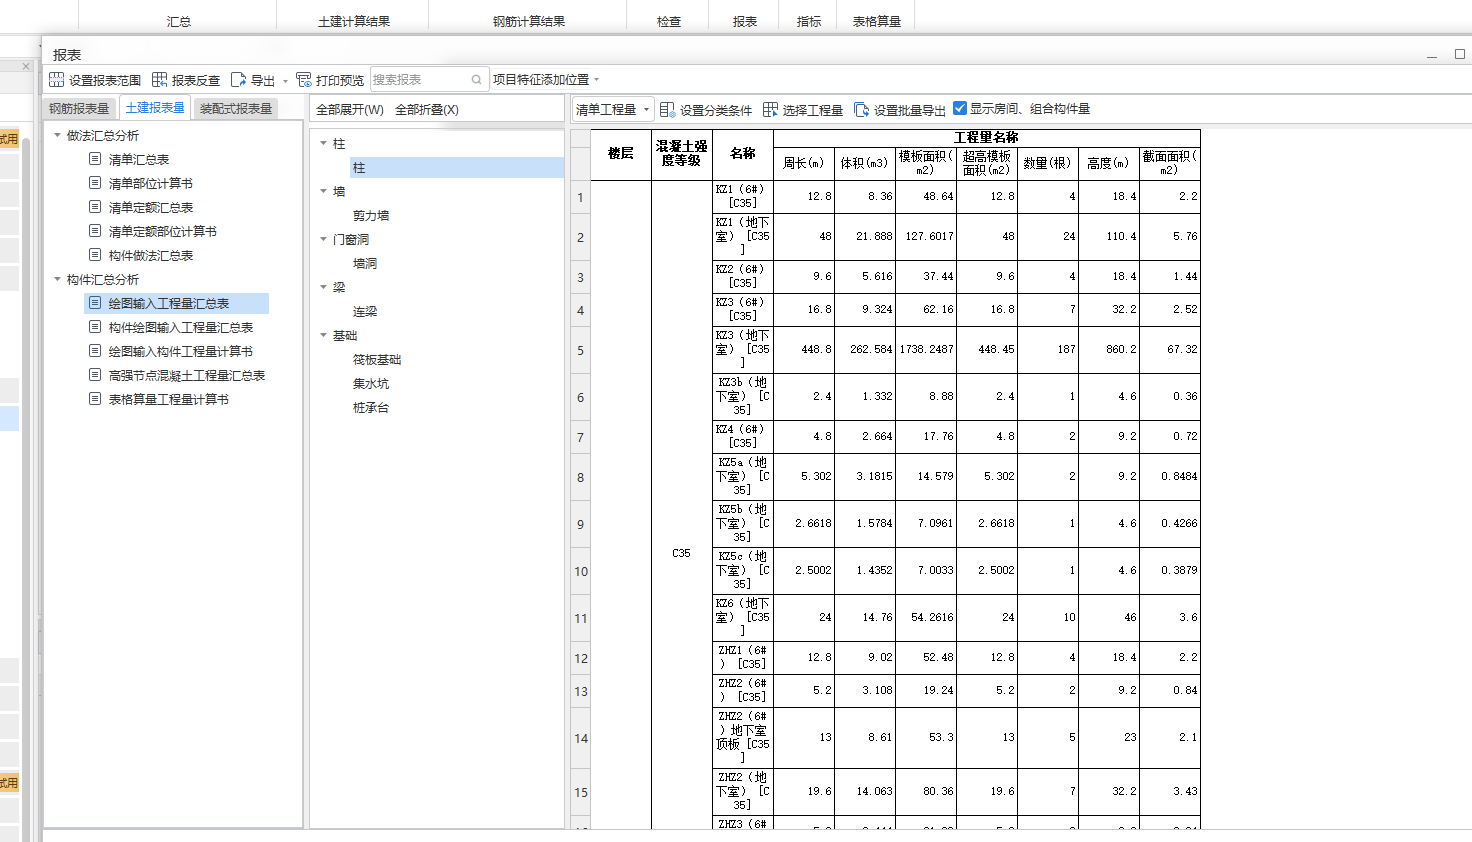Click the 高度(m) column header
Image resolution: width=1472 pixels, height=842 pixels.
[x=1109, y=163]
